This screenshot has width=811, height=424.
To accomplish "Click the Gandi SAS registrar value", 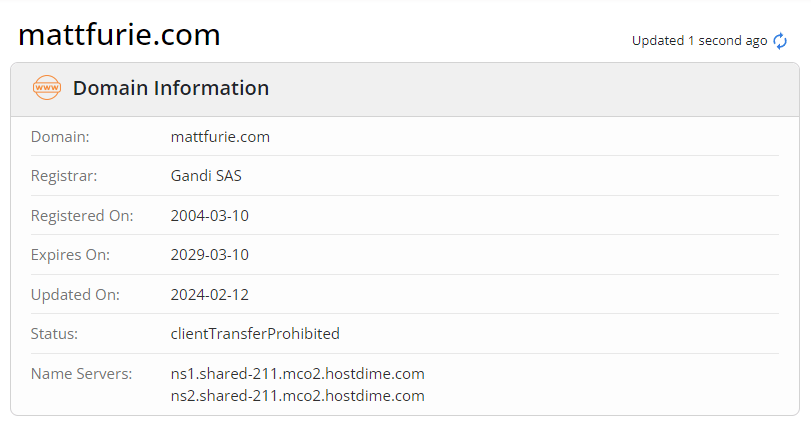I will [206, 176].
